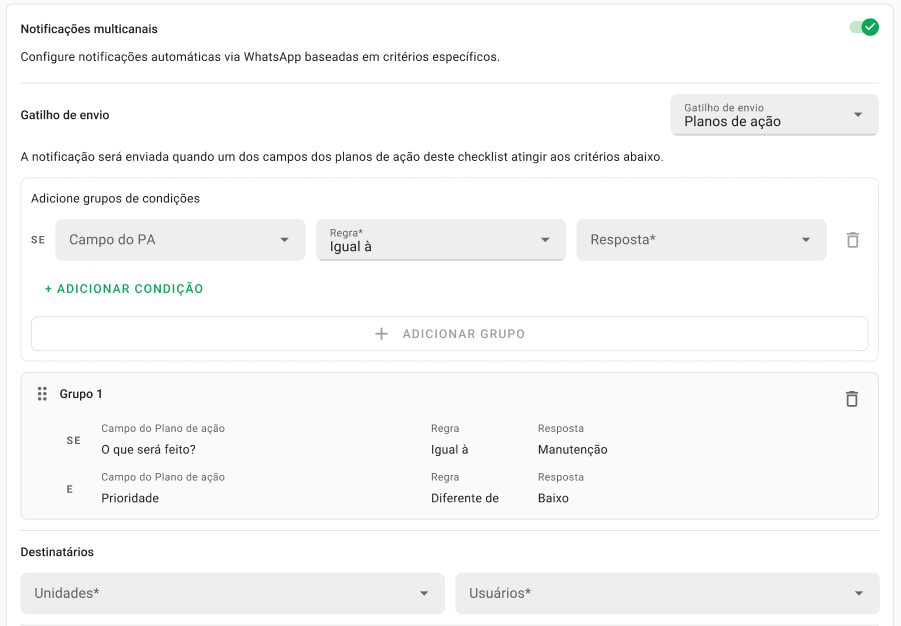Delete Grupo 1 using its trash icon
Image resolution: width=901 pixels, height=626 pixels.
(x=852, y=398)
